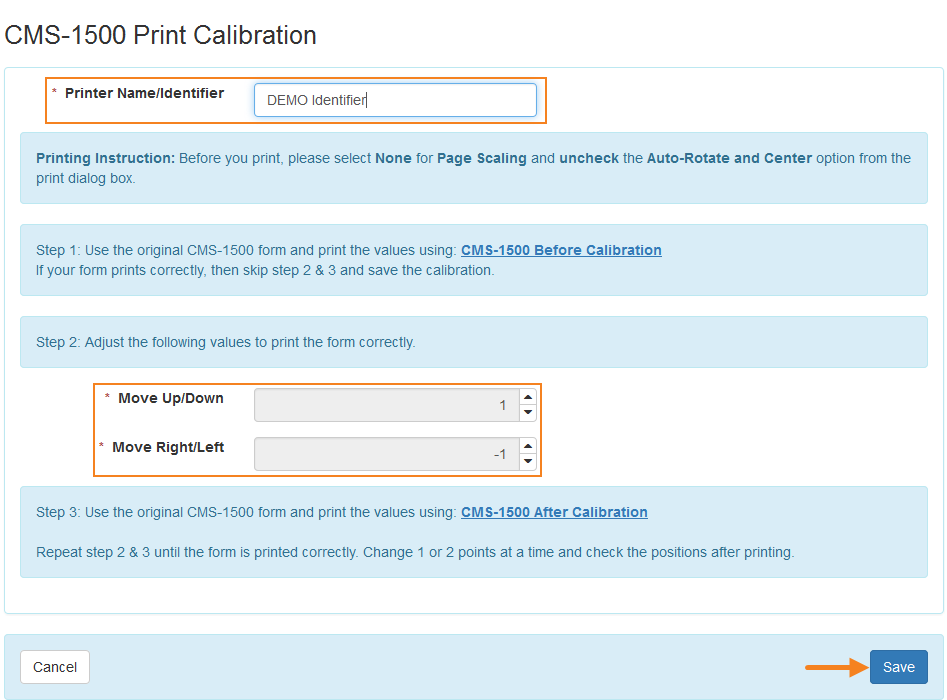
Task: Click the Repeat step 2 & 3 note
Action: point(415,553)
